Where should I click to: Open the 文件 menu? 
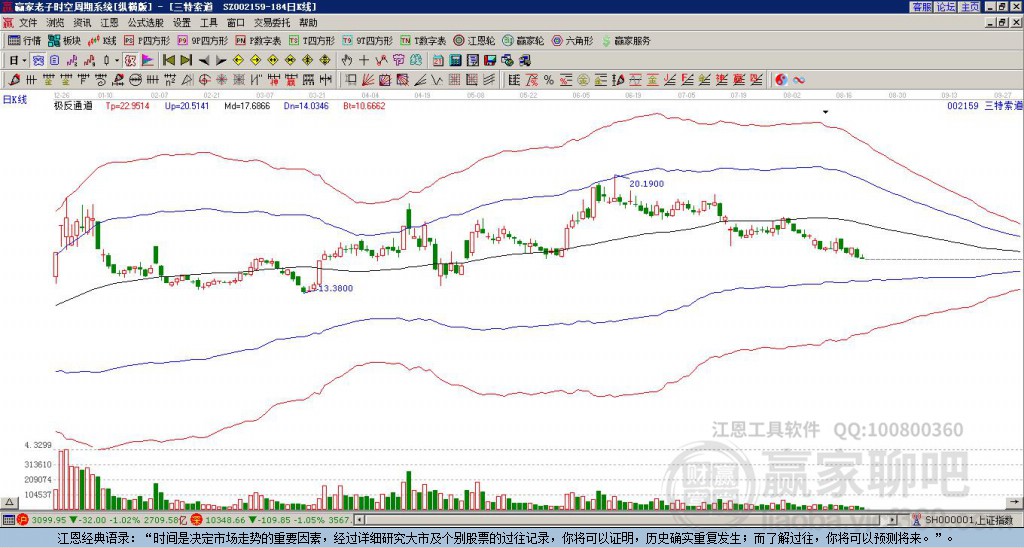[28, 23]
